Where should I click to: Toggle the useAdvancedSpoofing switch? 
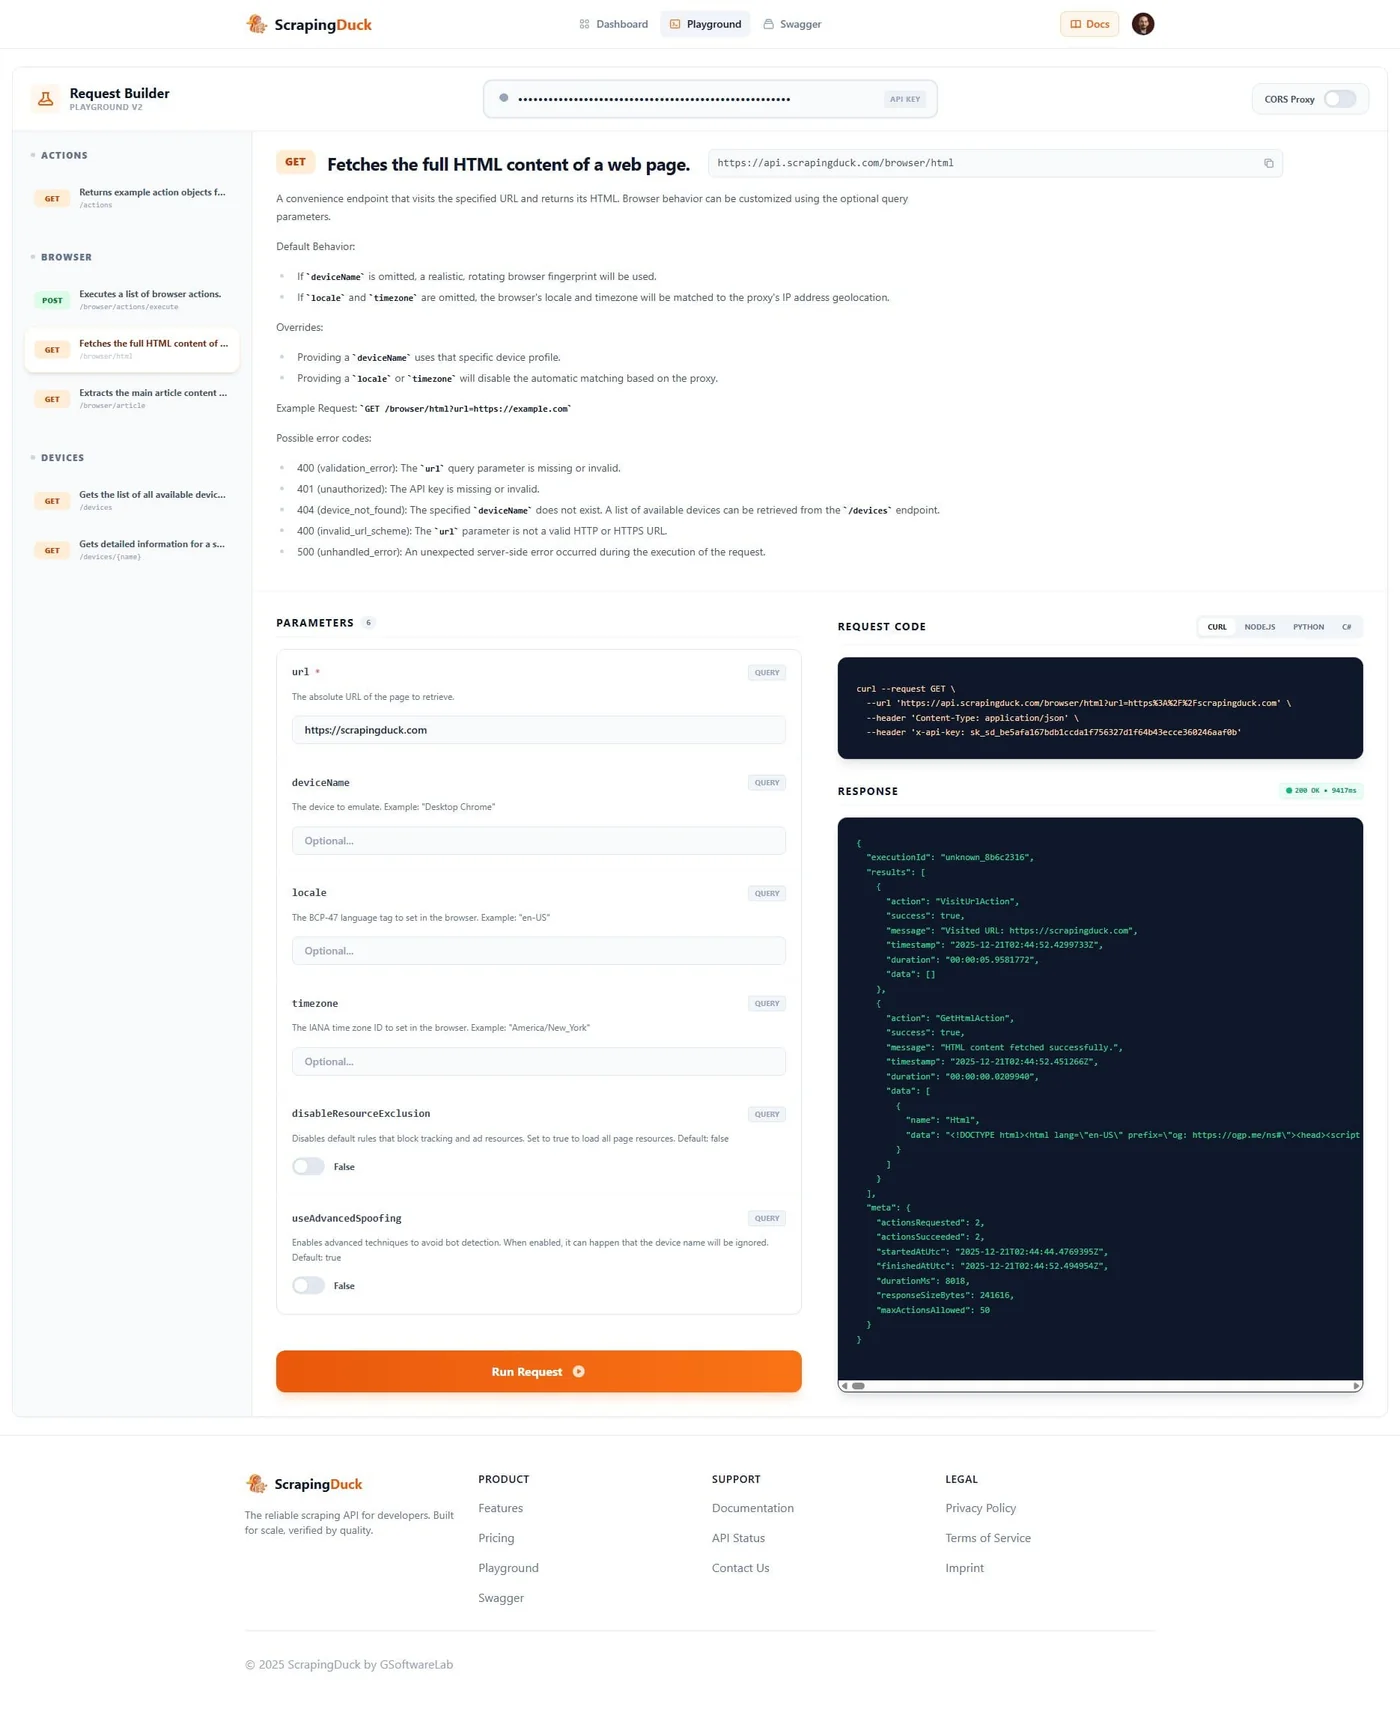click(x=308, y=1286)
